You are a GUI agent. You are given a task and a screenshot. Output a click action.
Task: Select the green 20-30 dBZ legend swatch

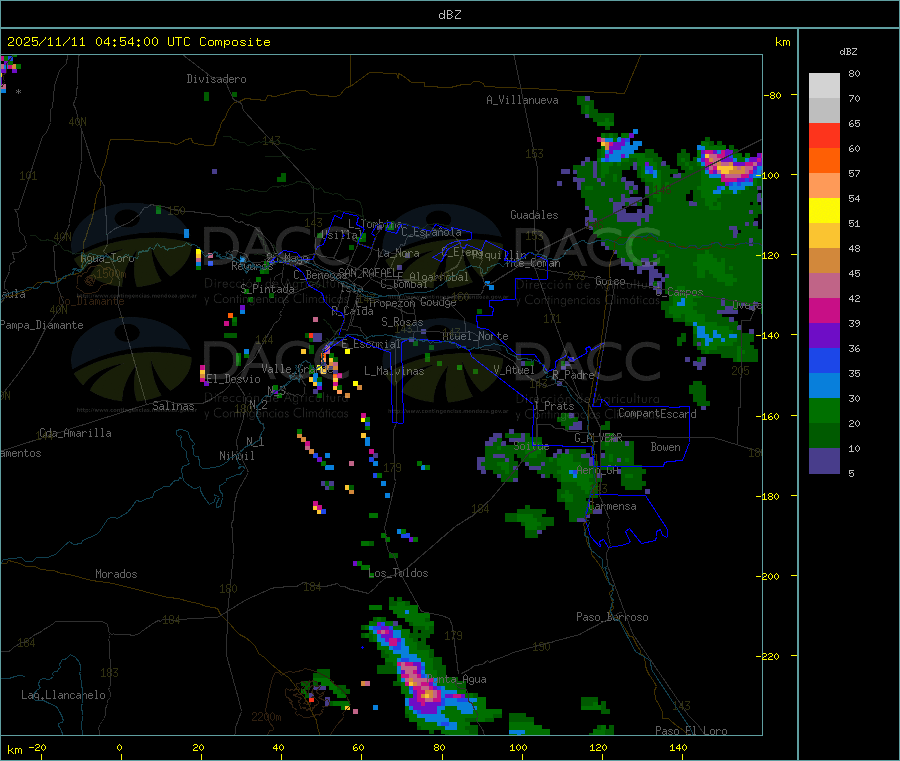click(x=824, y=410)
